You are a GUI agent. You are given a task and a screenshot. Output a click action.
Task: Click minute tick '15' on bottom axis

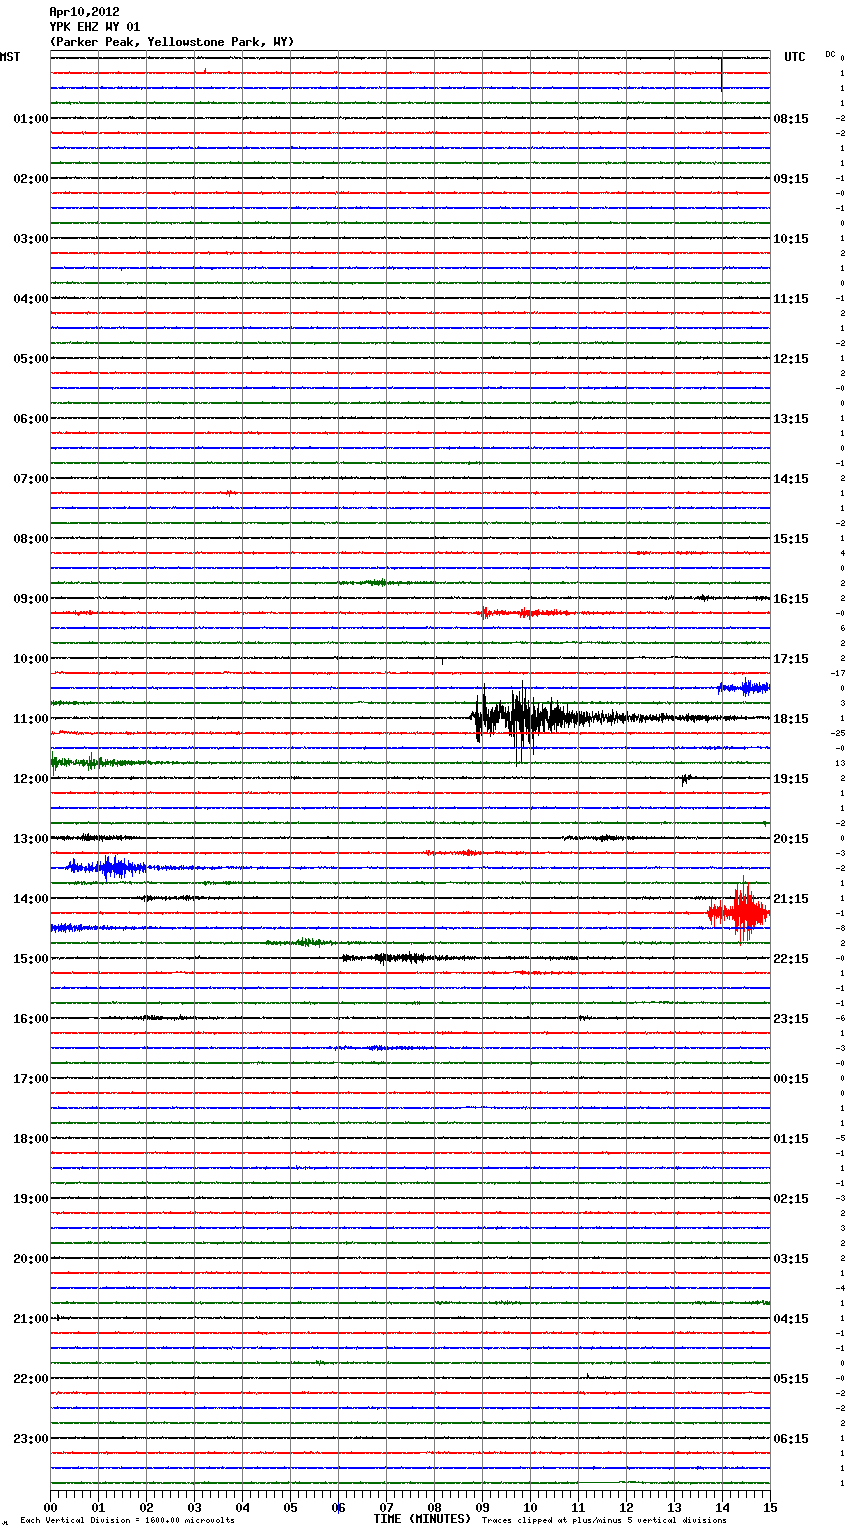[x=768, y=1507]
